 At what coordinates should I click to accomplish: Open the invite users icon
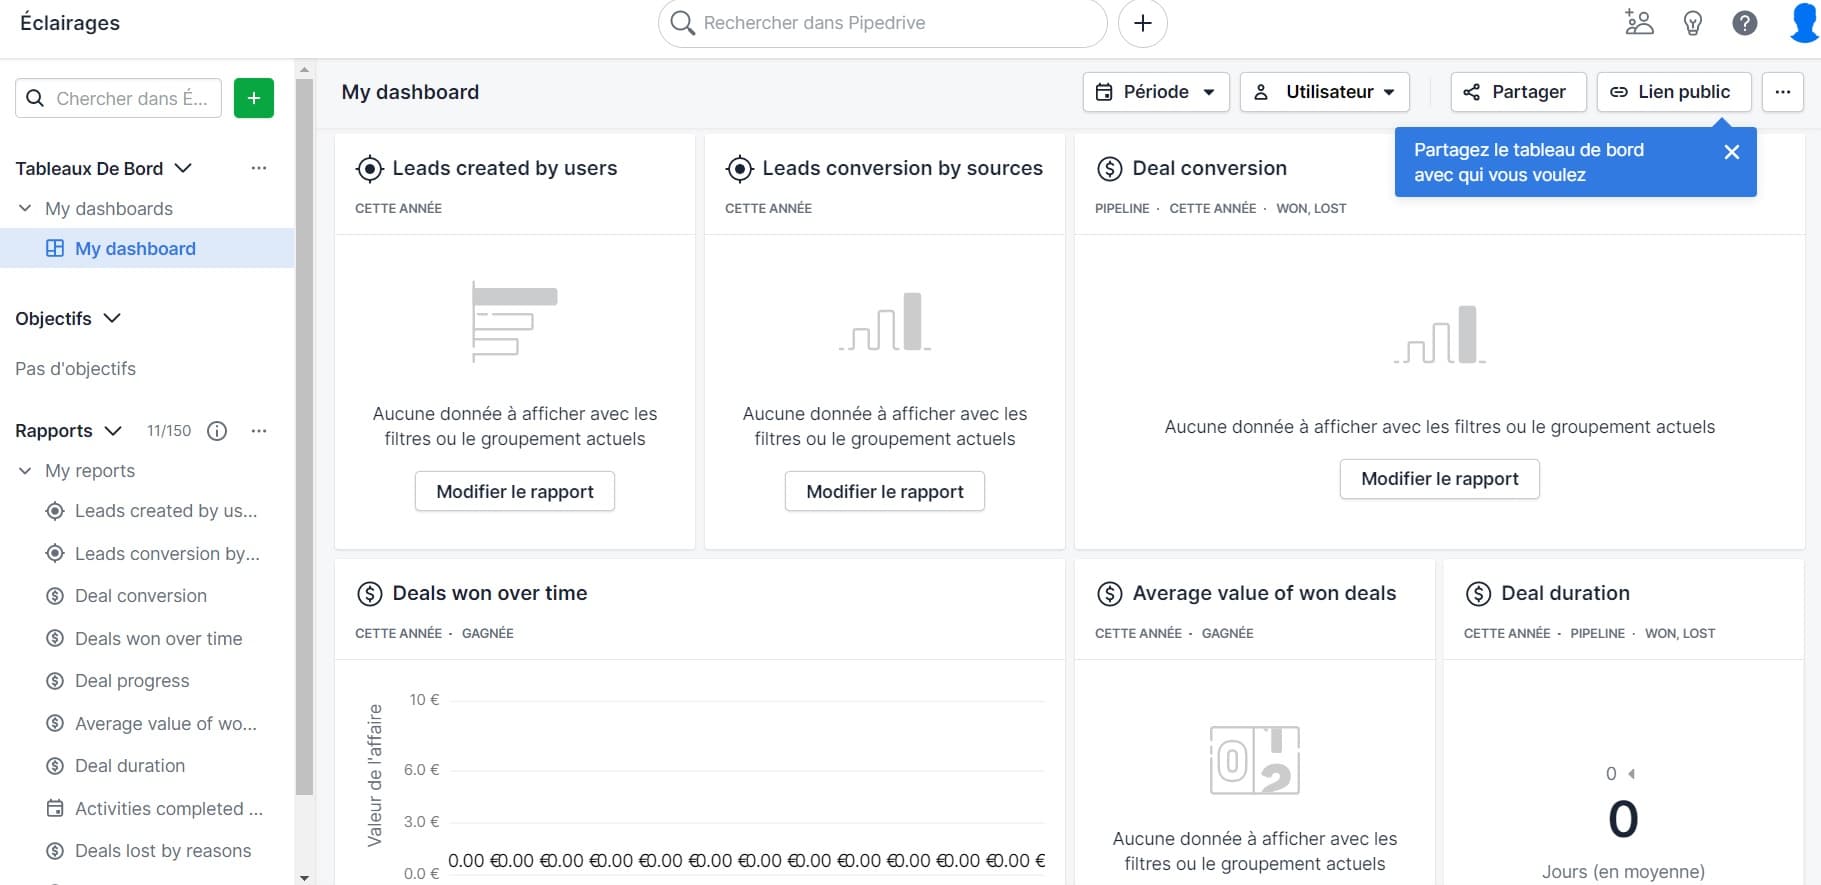pyautogui.click(x=1639, y=23)
